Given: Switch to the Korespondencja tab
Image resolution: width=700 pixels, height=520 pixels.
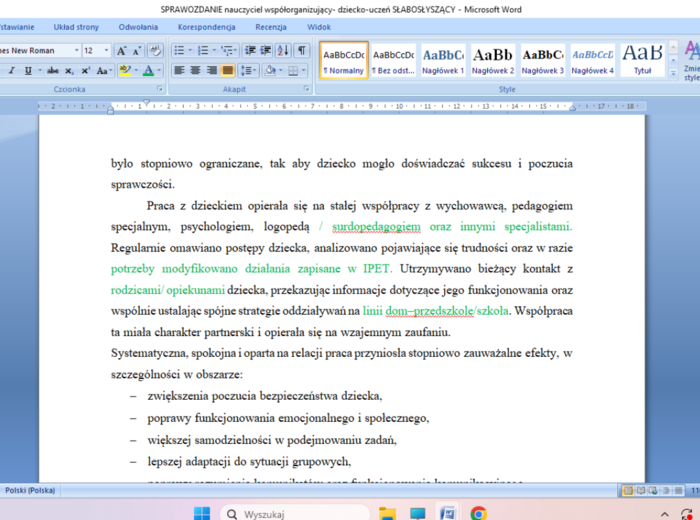Looking at the screenshot, I should point(206,27).
